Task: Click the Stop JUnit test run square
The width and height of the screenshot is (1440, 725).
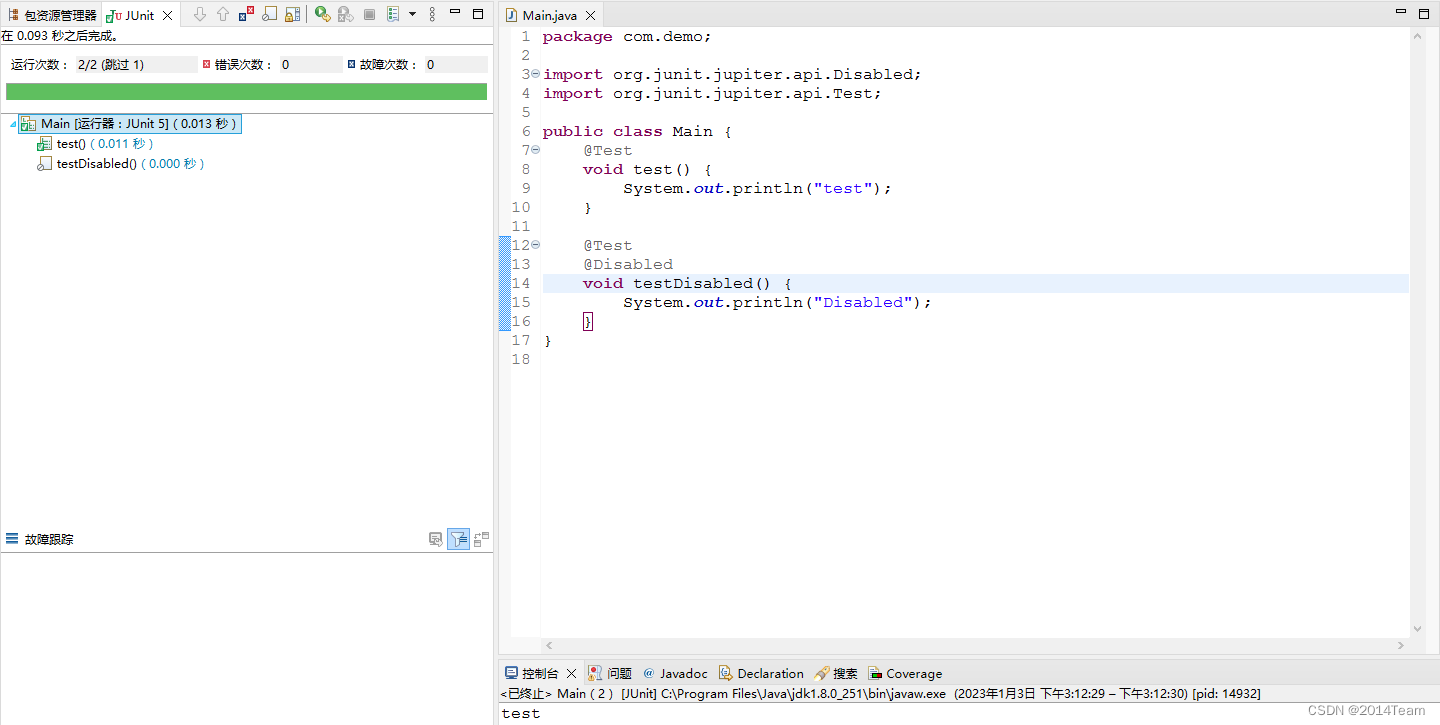Action: coord(369,14)
